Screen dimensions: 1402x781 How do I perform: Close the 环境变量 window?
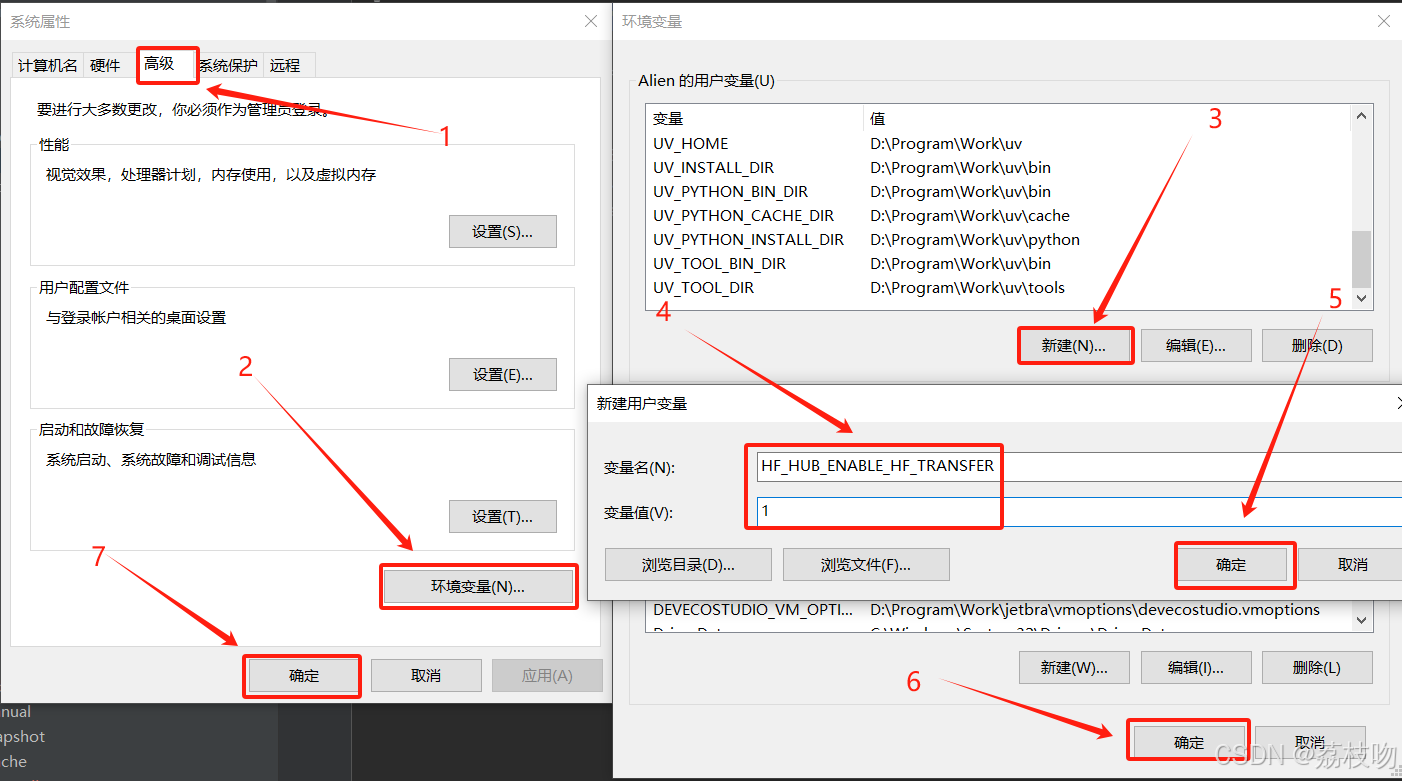[x=1384, y=20]
